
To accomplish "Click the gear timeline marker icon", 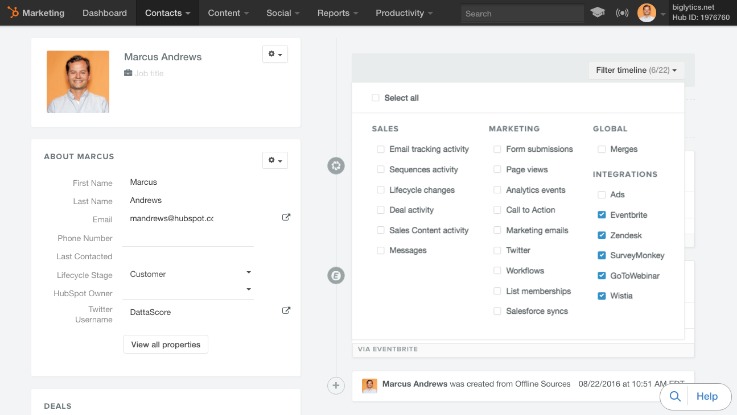I will pos(336,166).
